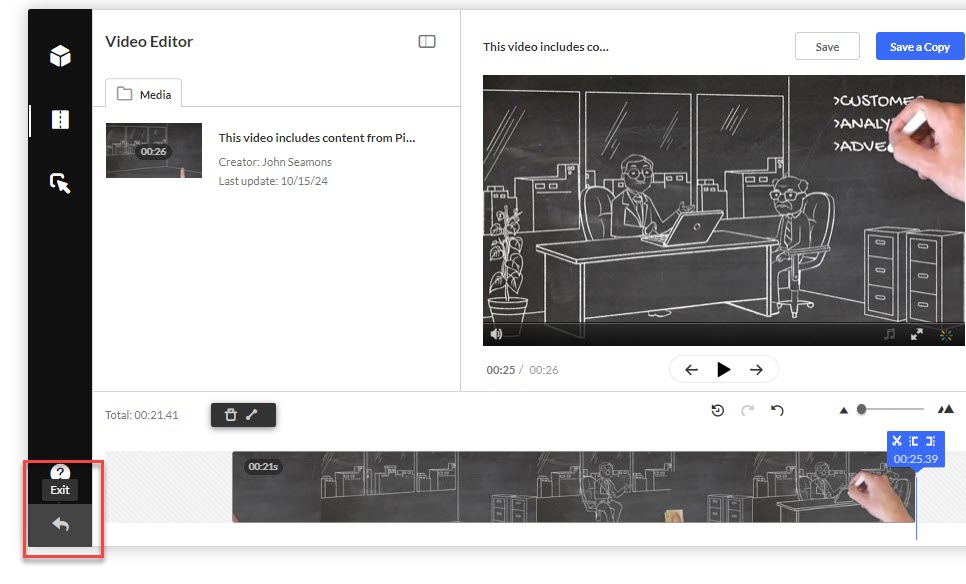Click the media title "This video includes content from Pi..."
Viewport: 966px width, 584px height.
click(317, 138)
